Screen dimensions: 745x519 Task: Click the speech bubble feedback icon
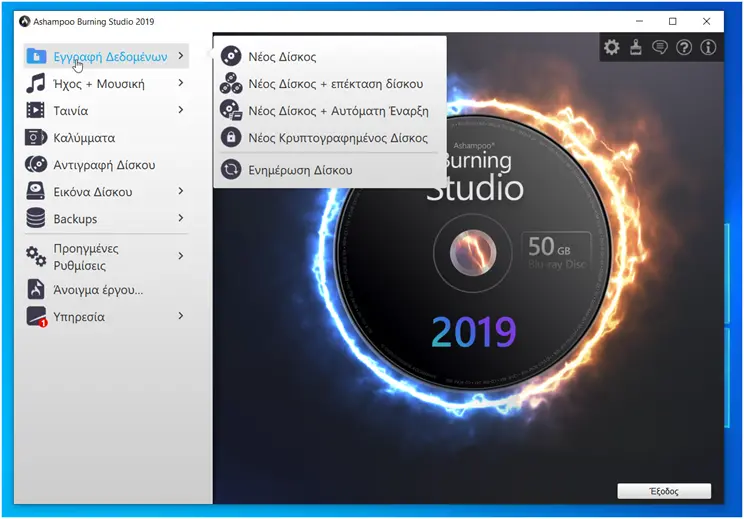point(660,47)
